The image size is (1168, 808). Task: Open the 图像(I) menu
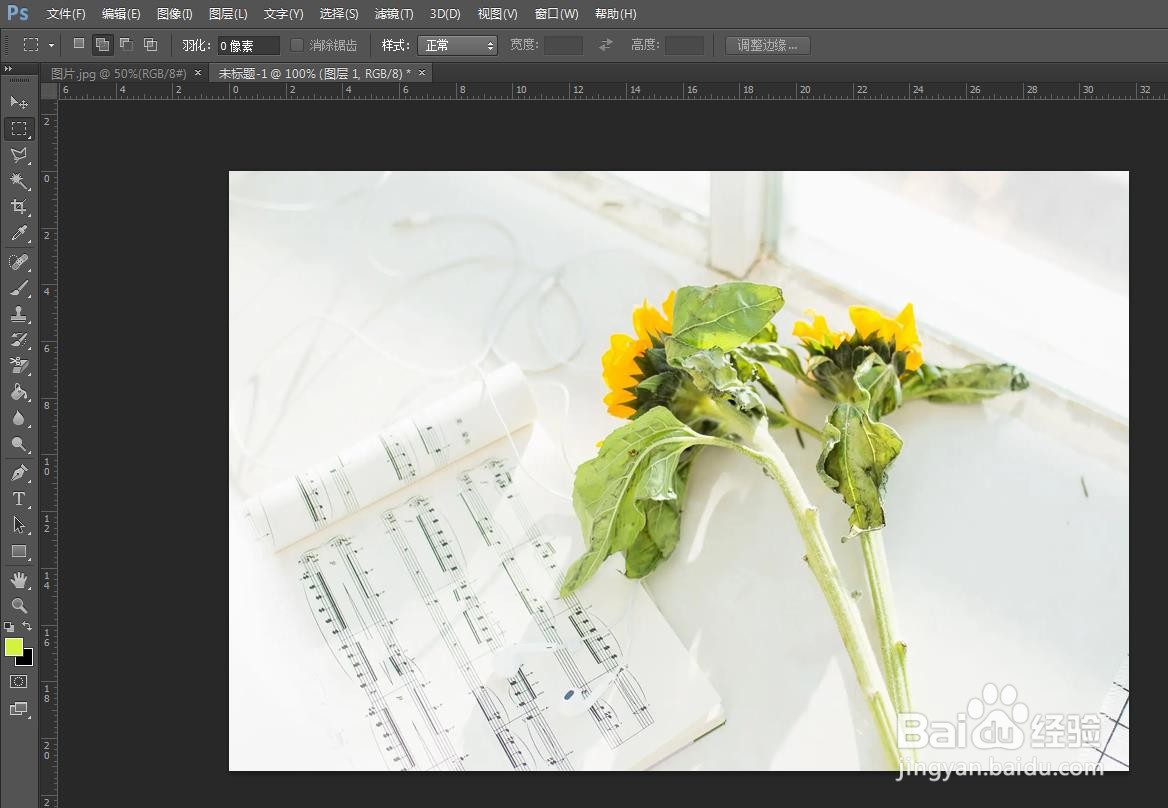coord(174,13)
